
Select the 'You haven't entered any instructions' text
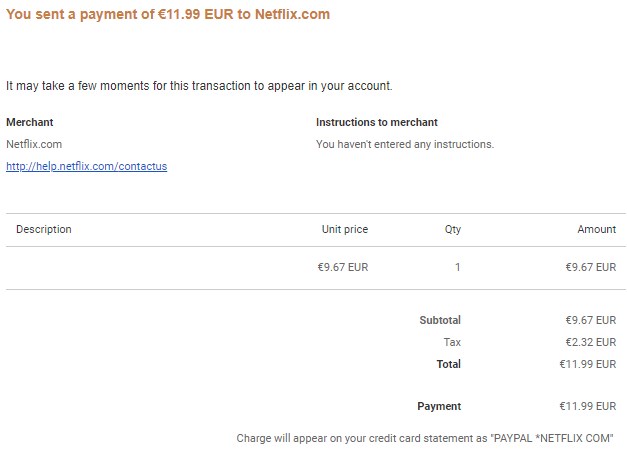(x=405, y=144)
